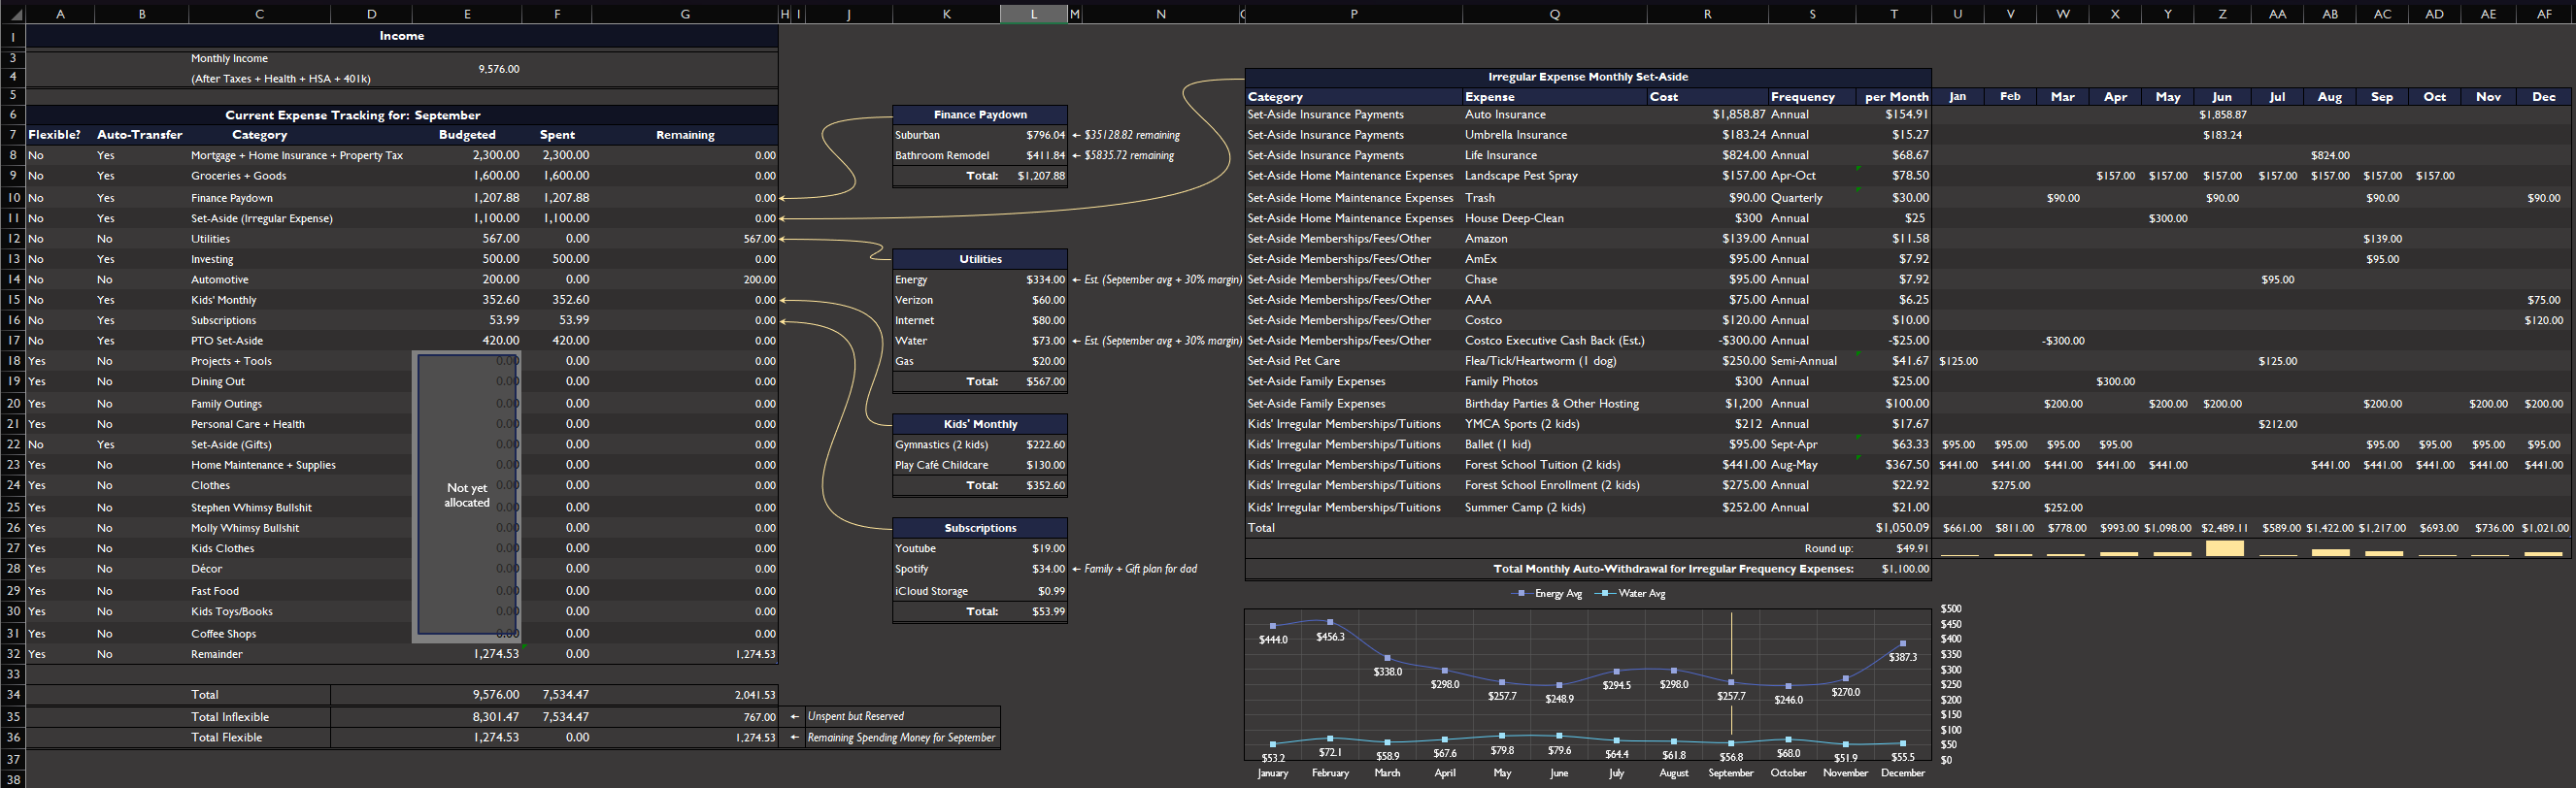Click 'Family + Gift plan for dad' note

pyautogui.click(x=1141, y=569)
